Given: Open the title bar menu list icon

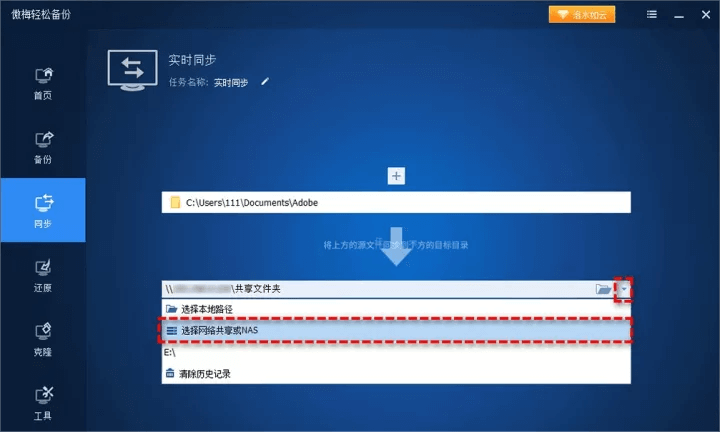Looking at the screenshot, I should 652,15.
